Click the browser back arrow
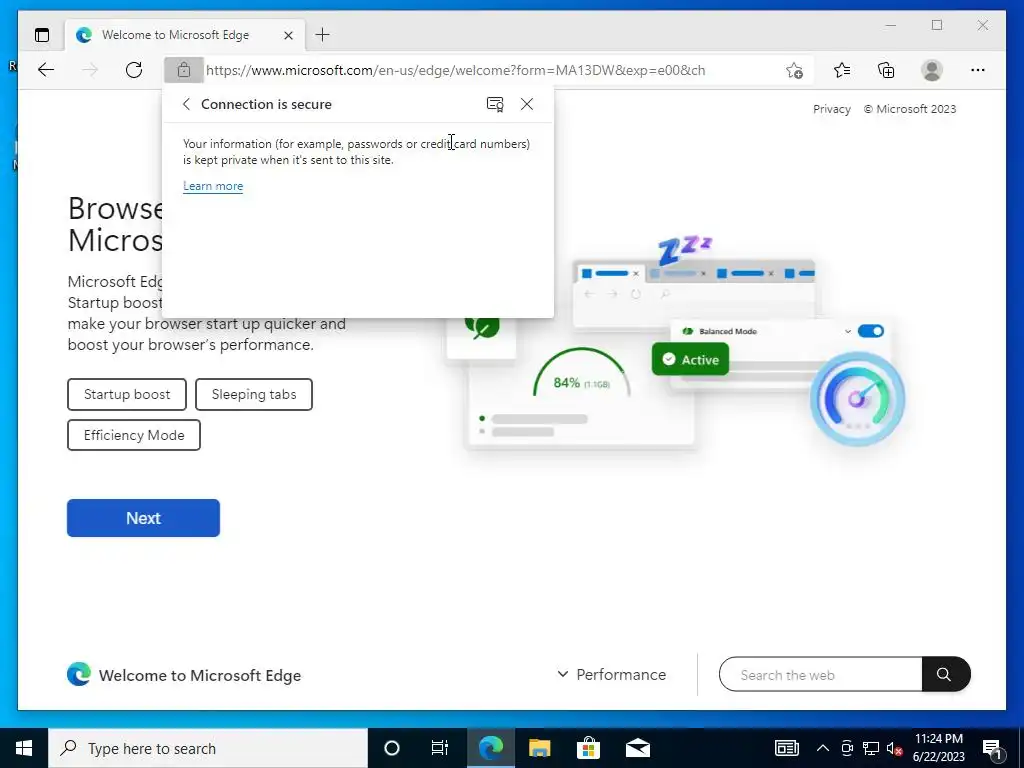Viewport: 1024px width, 768px height. click(46, 70)
